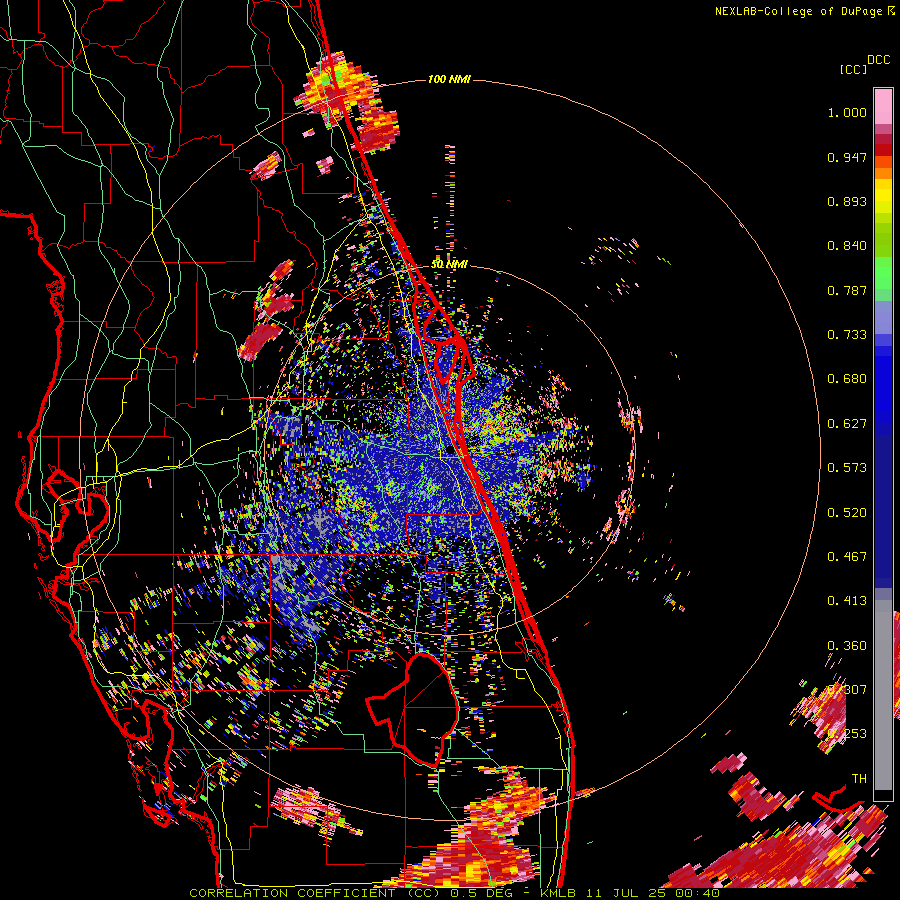Select the 0.467 scale value
Image resolution: width=900 pixels, height=900 pixels.
click(x=847, y=557)
